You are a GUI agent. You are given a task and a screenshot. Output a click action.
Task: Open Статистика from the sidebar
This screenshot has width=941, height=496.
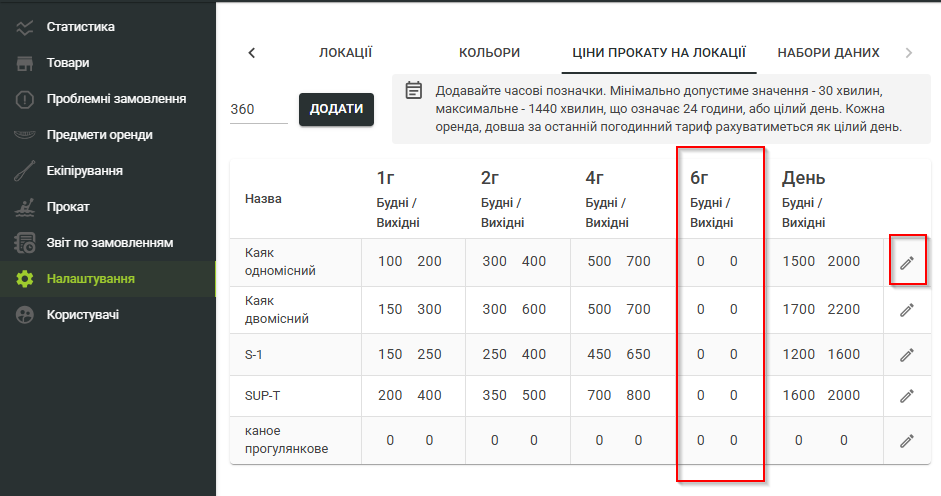click(x=80, y=27)
